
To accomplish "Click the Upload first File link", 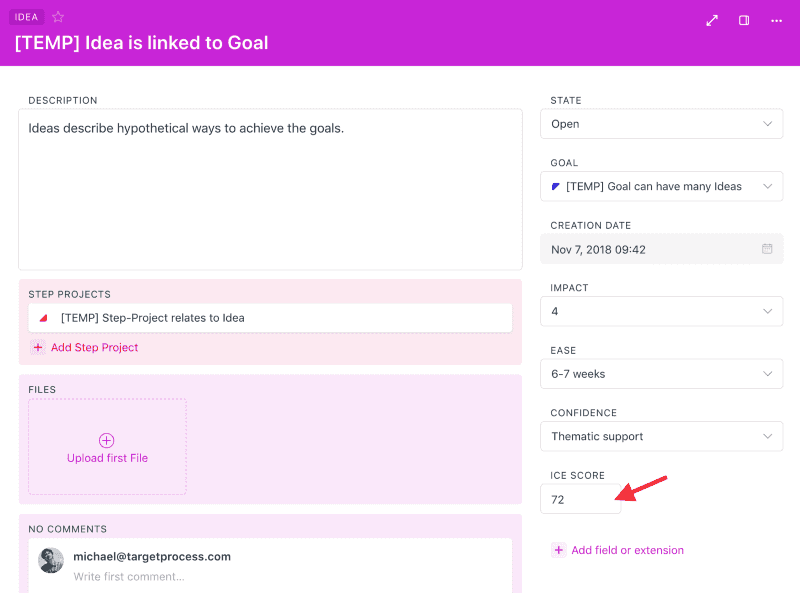I will 107,458.
